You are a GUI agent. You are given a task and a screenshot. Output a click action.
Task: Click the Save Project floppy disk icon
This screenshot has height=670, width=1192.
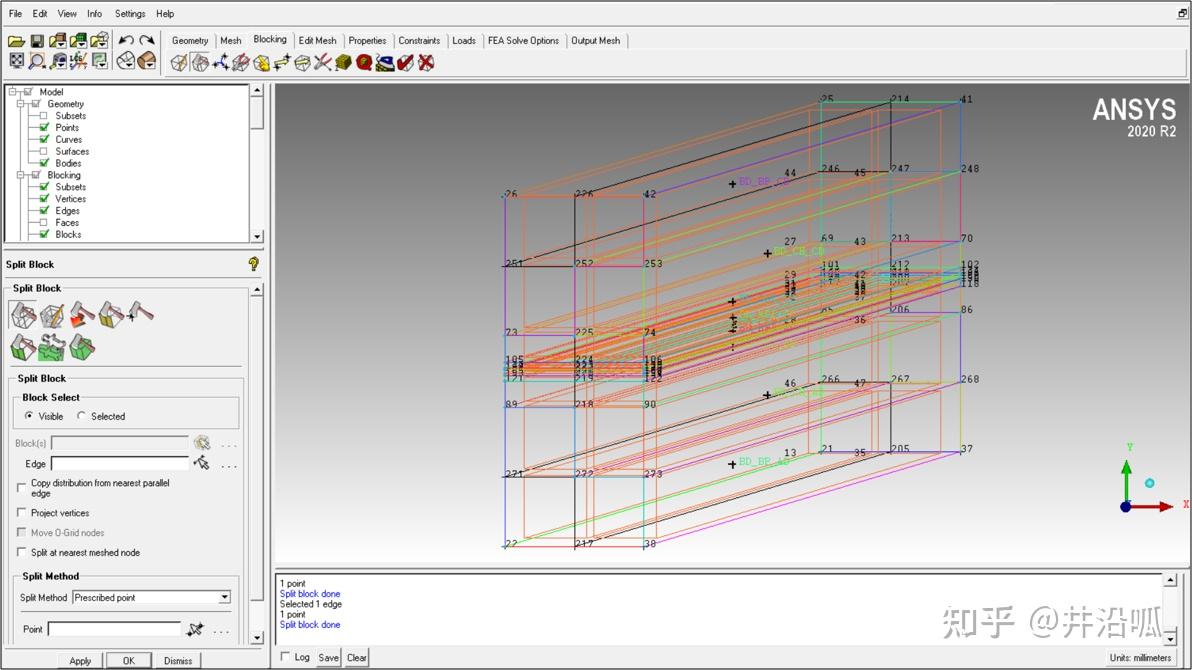tap(37, 41)
